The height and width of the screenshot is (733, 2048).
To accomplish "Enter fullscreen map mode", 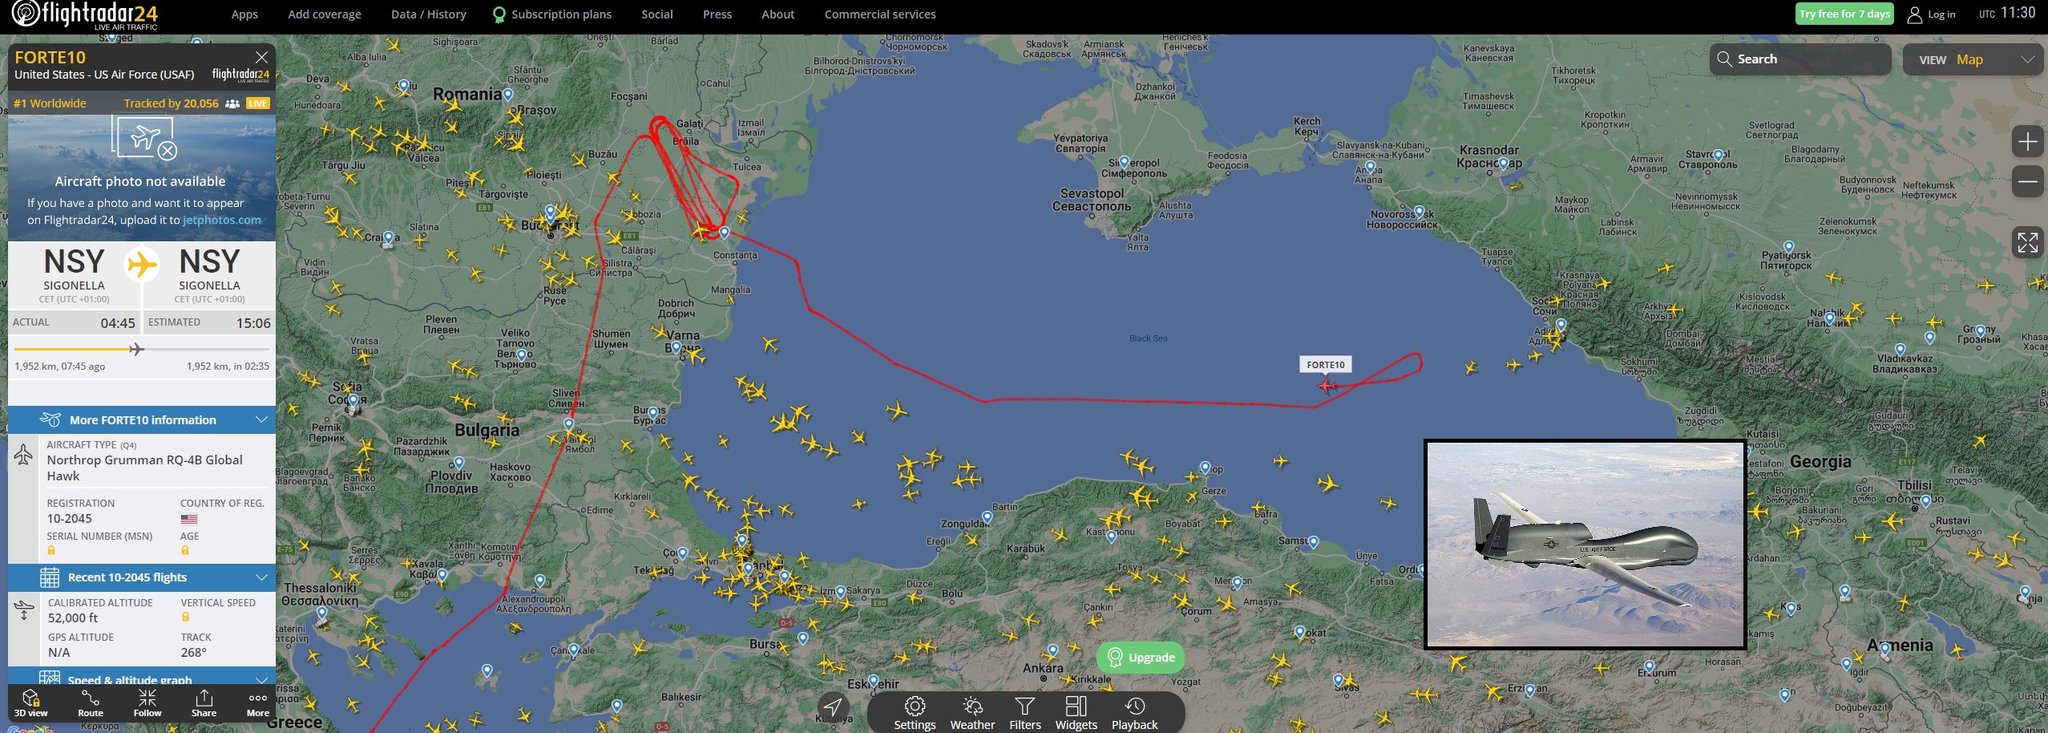I will (2027, 242).
